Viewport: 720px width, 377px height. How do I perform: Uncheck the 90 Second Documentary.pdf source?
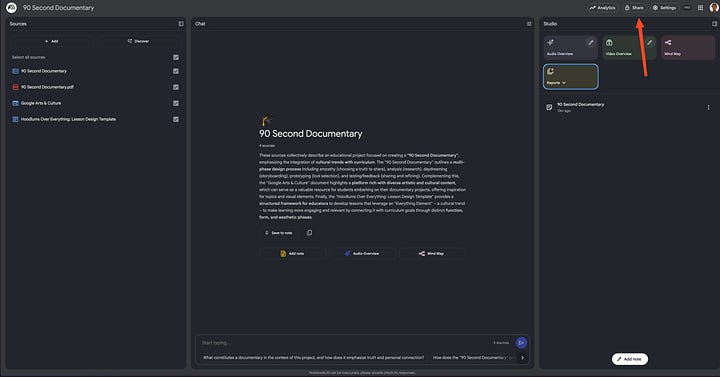point(176,87)
